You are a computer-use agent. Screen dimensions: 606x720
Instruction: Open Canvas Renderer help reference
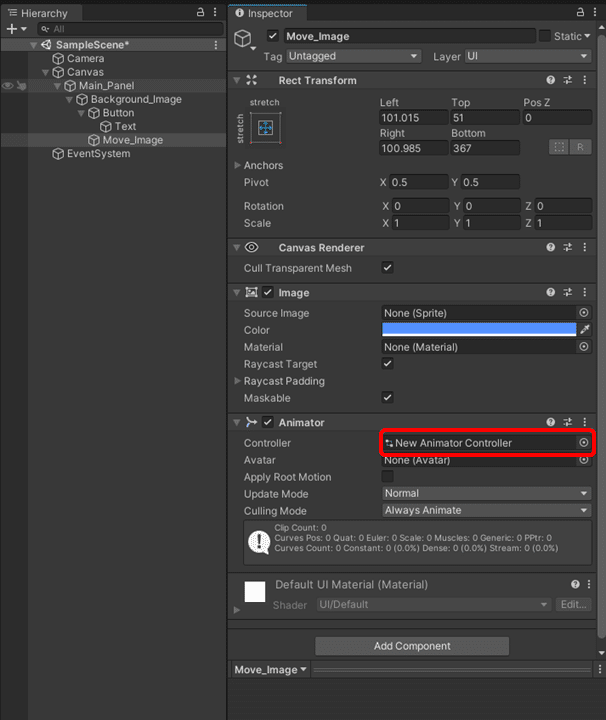[x=551, y=248]
